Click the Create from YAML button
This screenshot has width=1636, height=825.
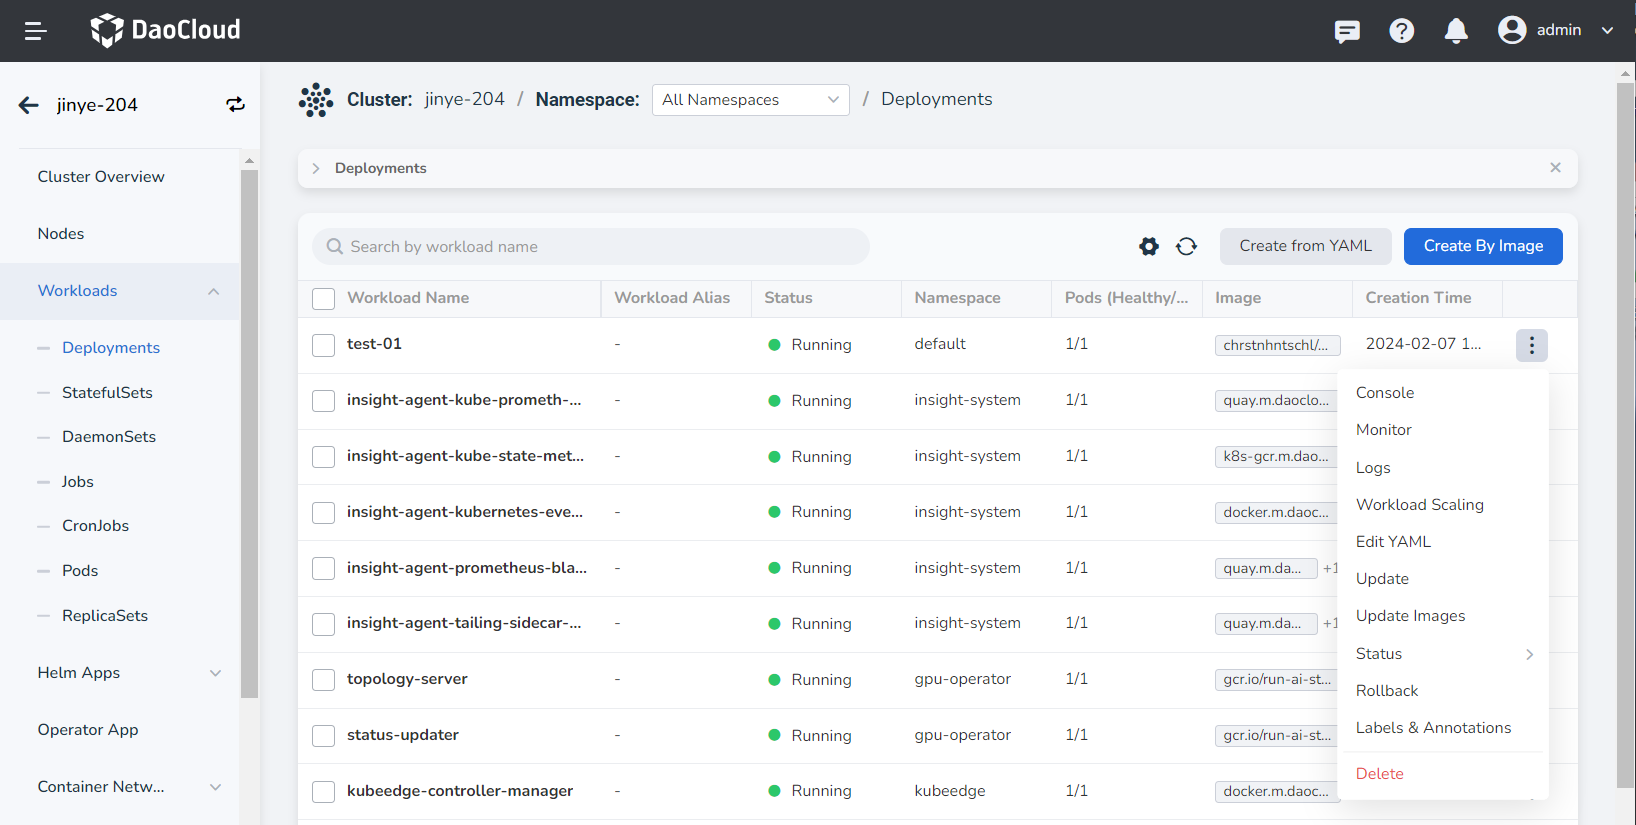[1305, 246]
